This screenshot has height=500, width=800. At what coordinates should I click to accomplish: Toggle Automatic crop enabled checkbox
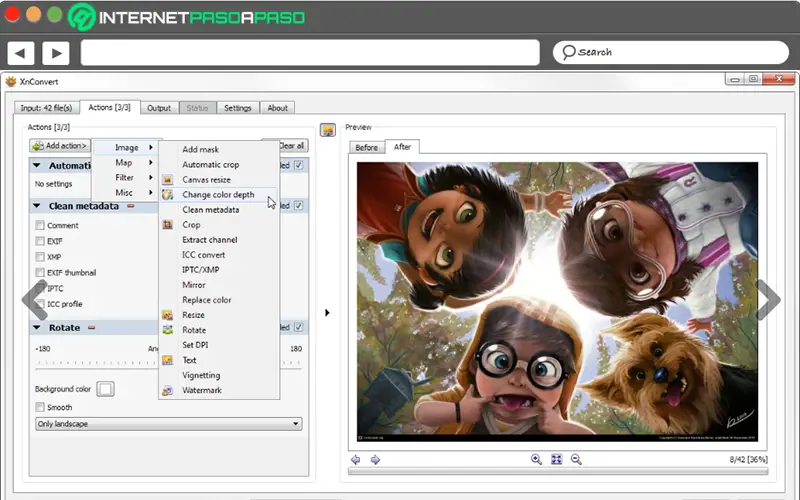298,165
